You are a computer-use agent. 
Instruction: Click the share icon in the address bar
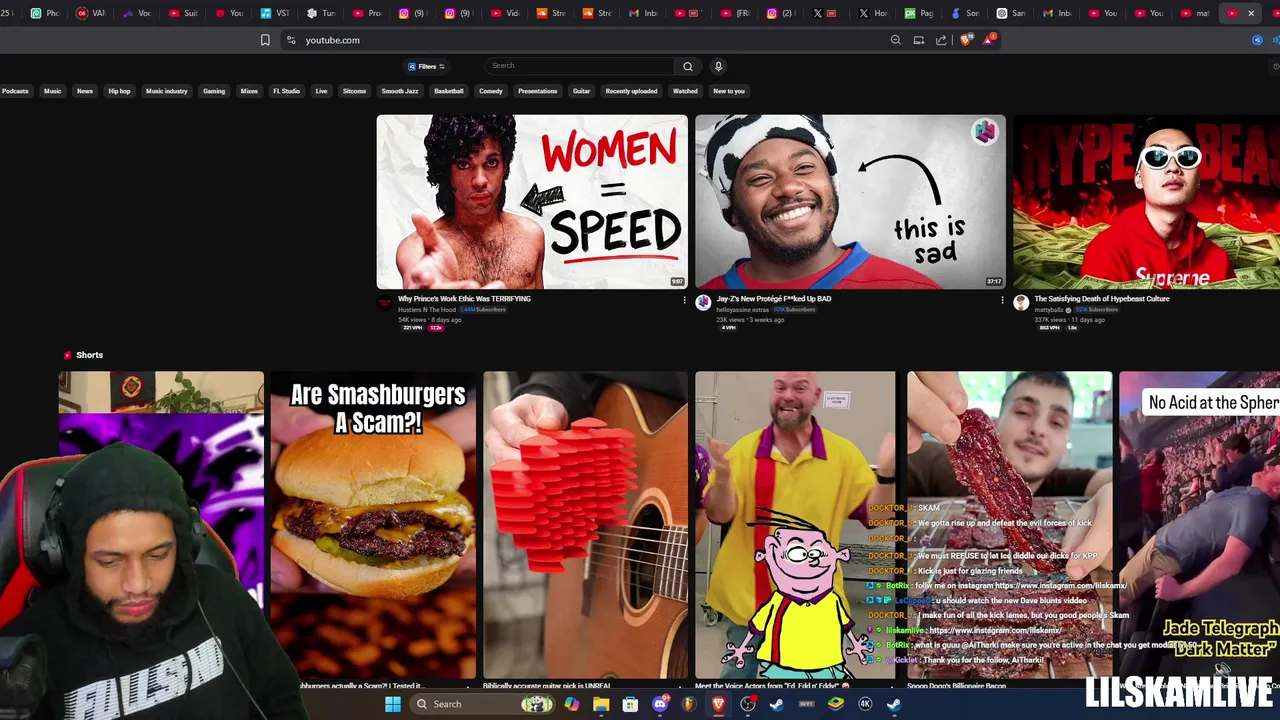click(941, 40)
